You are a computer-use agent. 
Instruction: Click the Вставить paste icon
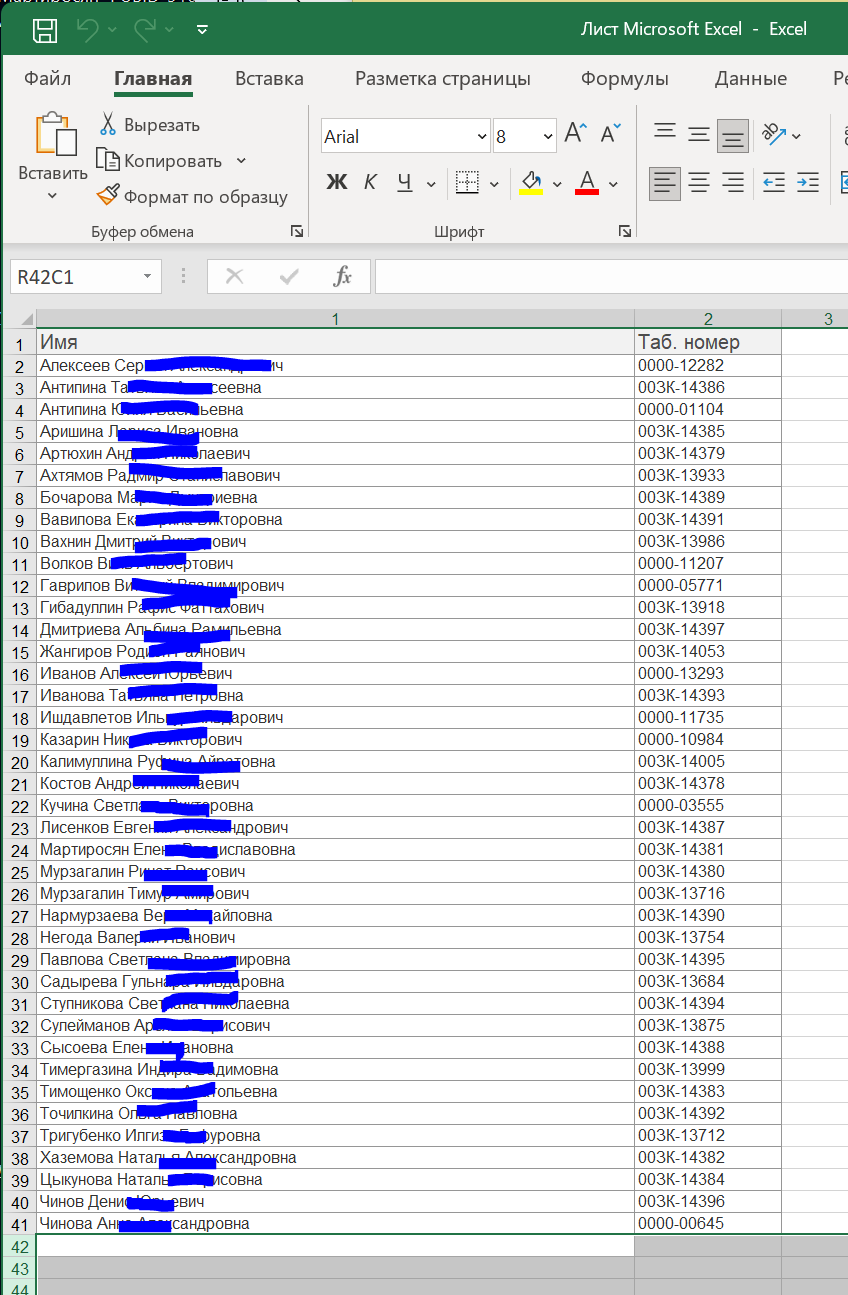point(54,135)
